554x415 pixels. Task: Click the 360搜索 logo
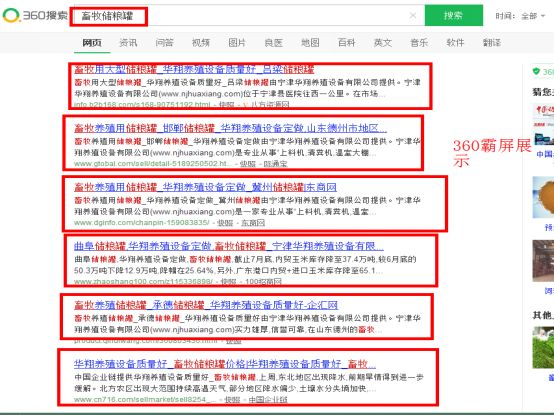(x=35, y=16)
